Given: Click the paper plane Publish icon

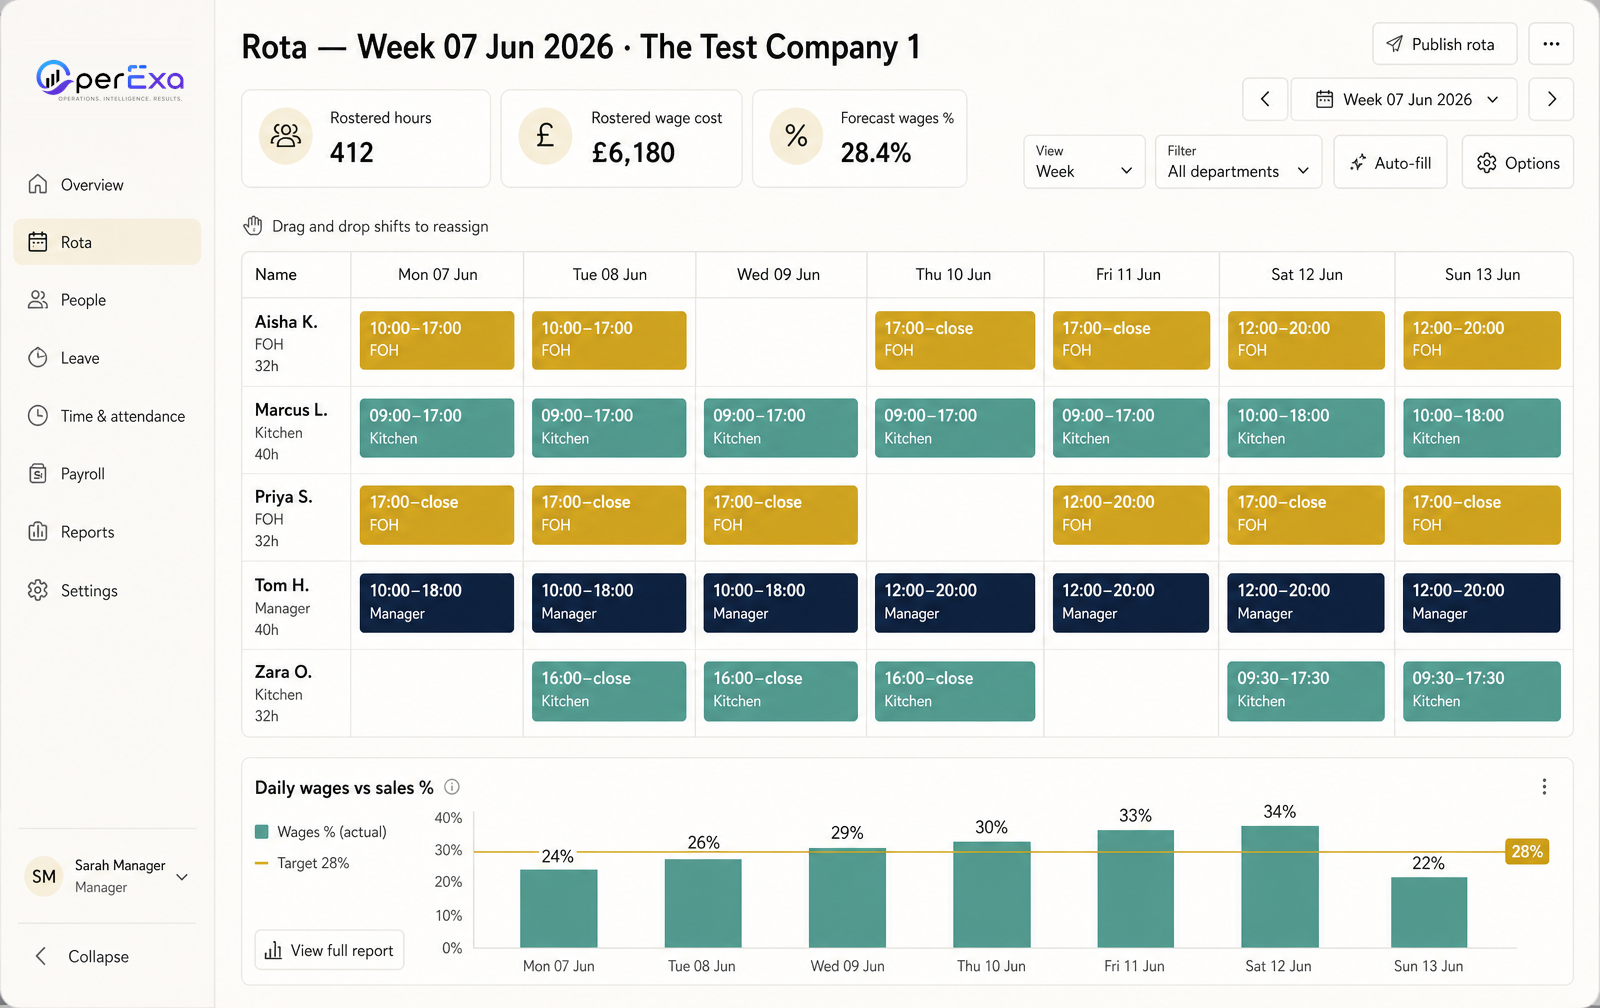Looking at the screenshot, I should [x=1395, y=44].
